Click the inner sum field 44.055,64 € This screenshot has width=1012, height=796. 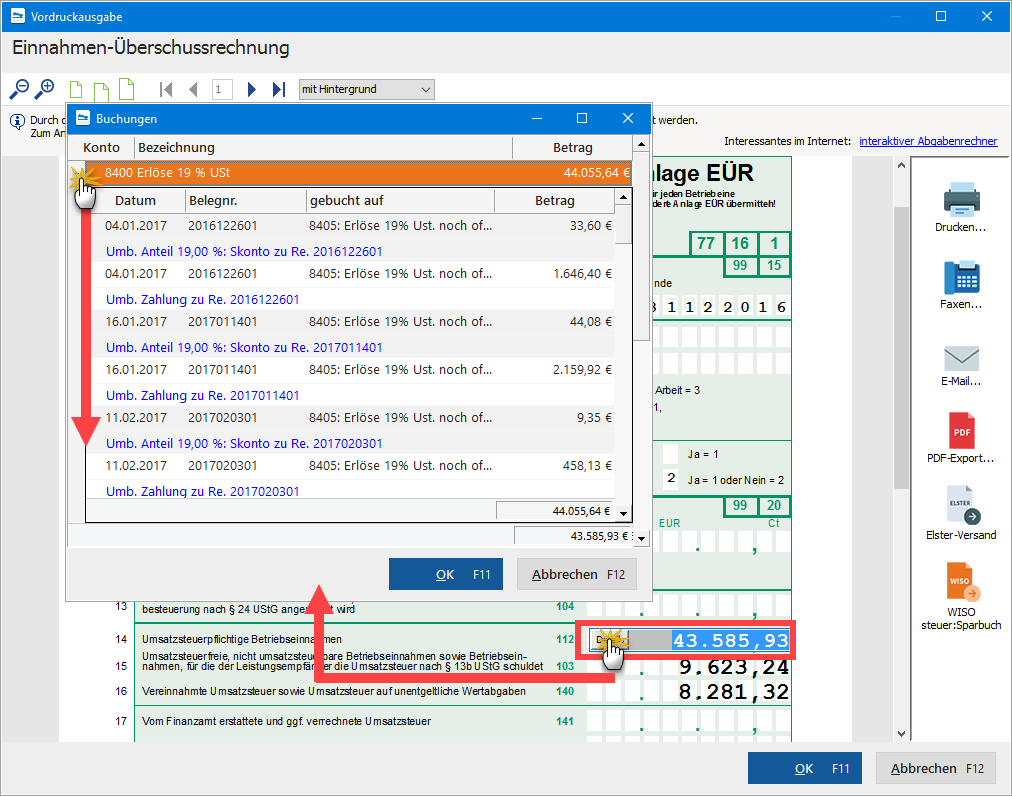tap(556, 511)
